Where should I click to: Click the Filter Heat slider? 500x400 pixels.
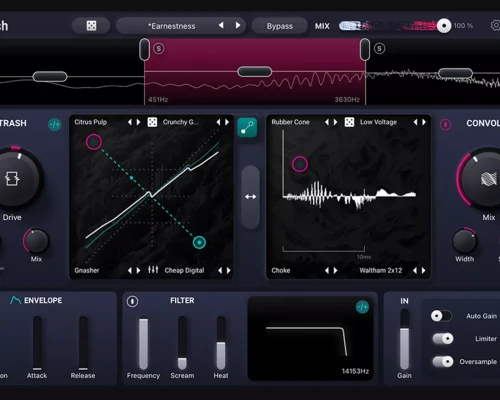[x=221, y=343]
